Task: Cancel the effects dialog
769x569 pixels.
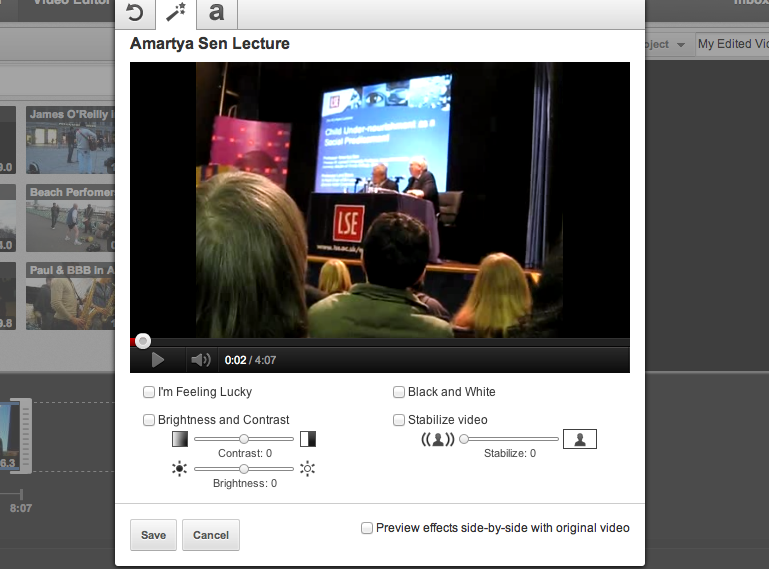Action: coord(211,535)
